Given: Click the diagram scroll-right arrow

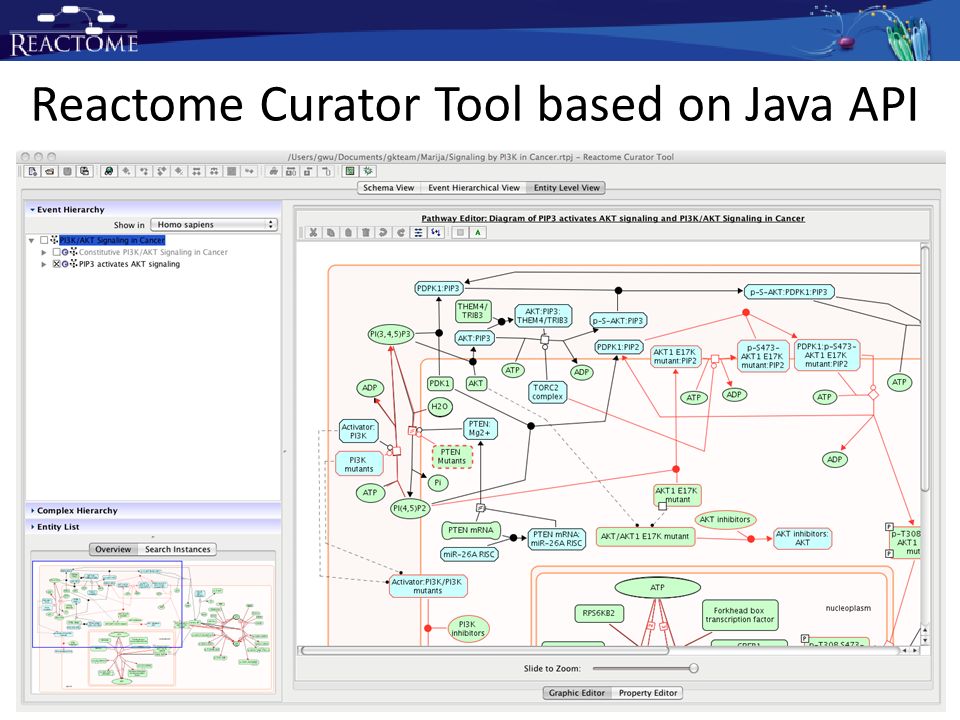Looking at the screenshot, I should click(x=915, y=651).
